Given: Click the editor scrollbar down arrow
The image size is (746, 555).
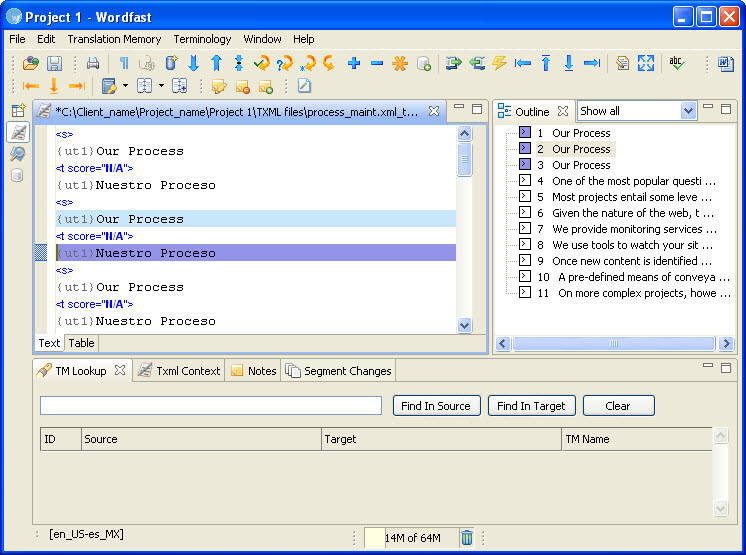Looking at the screenshot, I should pyautogui.click(x=464, y=325).
